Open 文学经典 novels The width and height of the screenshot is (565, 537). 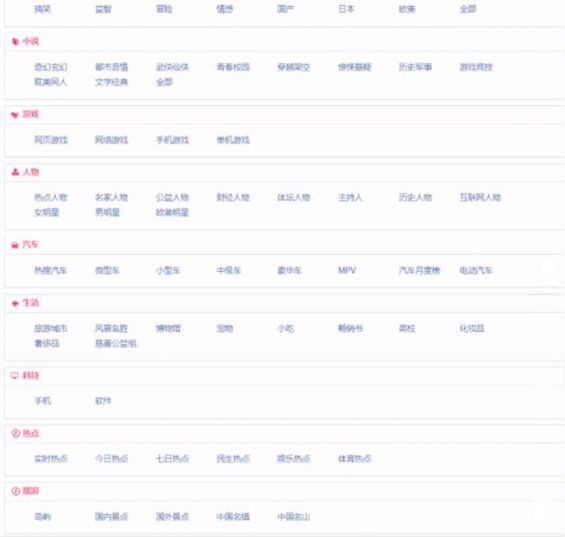(x=111, y=82)
